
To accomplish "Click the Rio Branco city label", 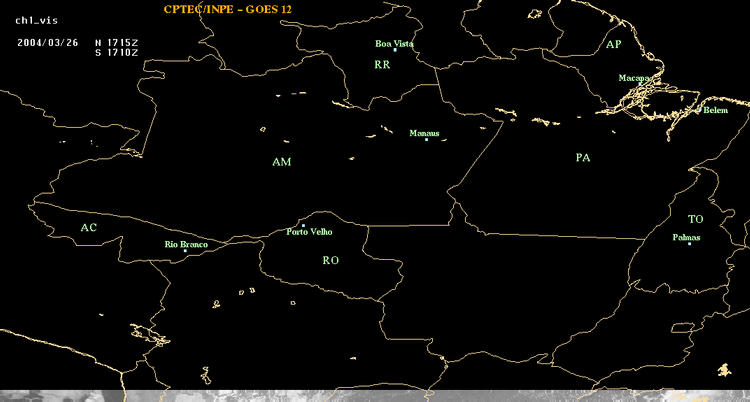I will click(186, 245).
